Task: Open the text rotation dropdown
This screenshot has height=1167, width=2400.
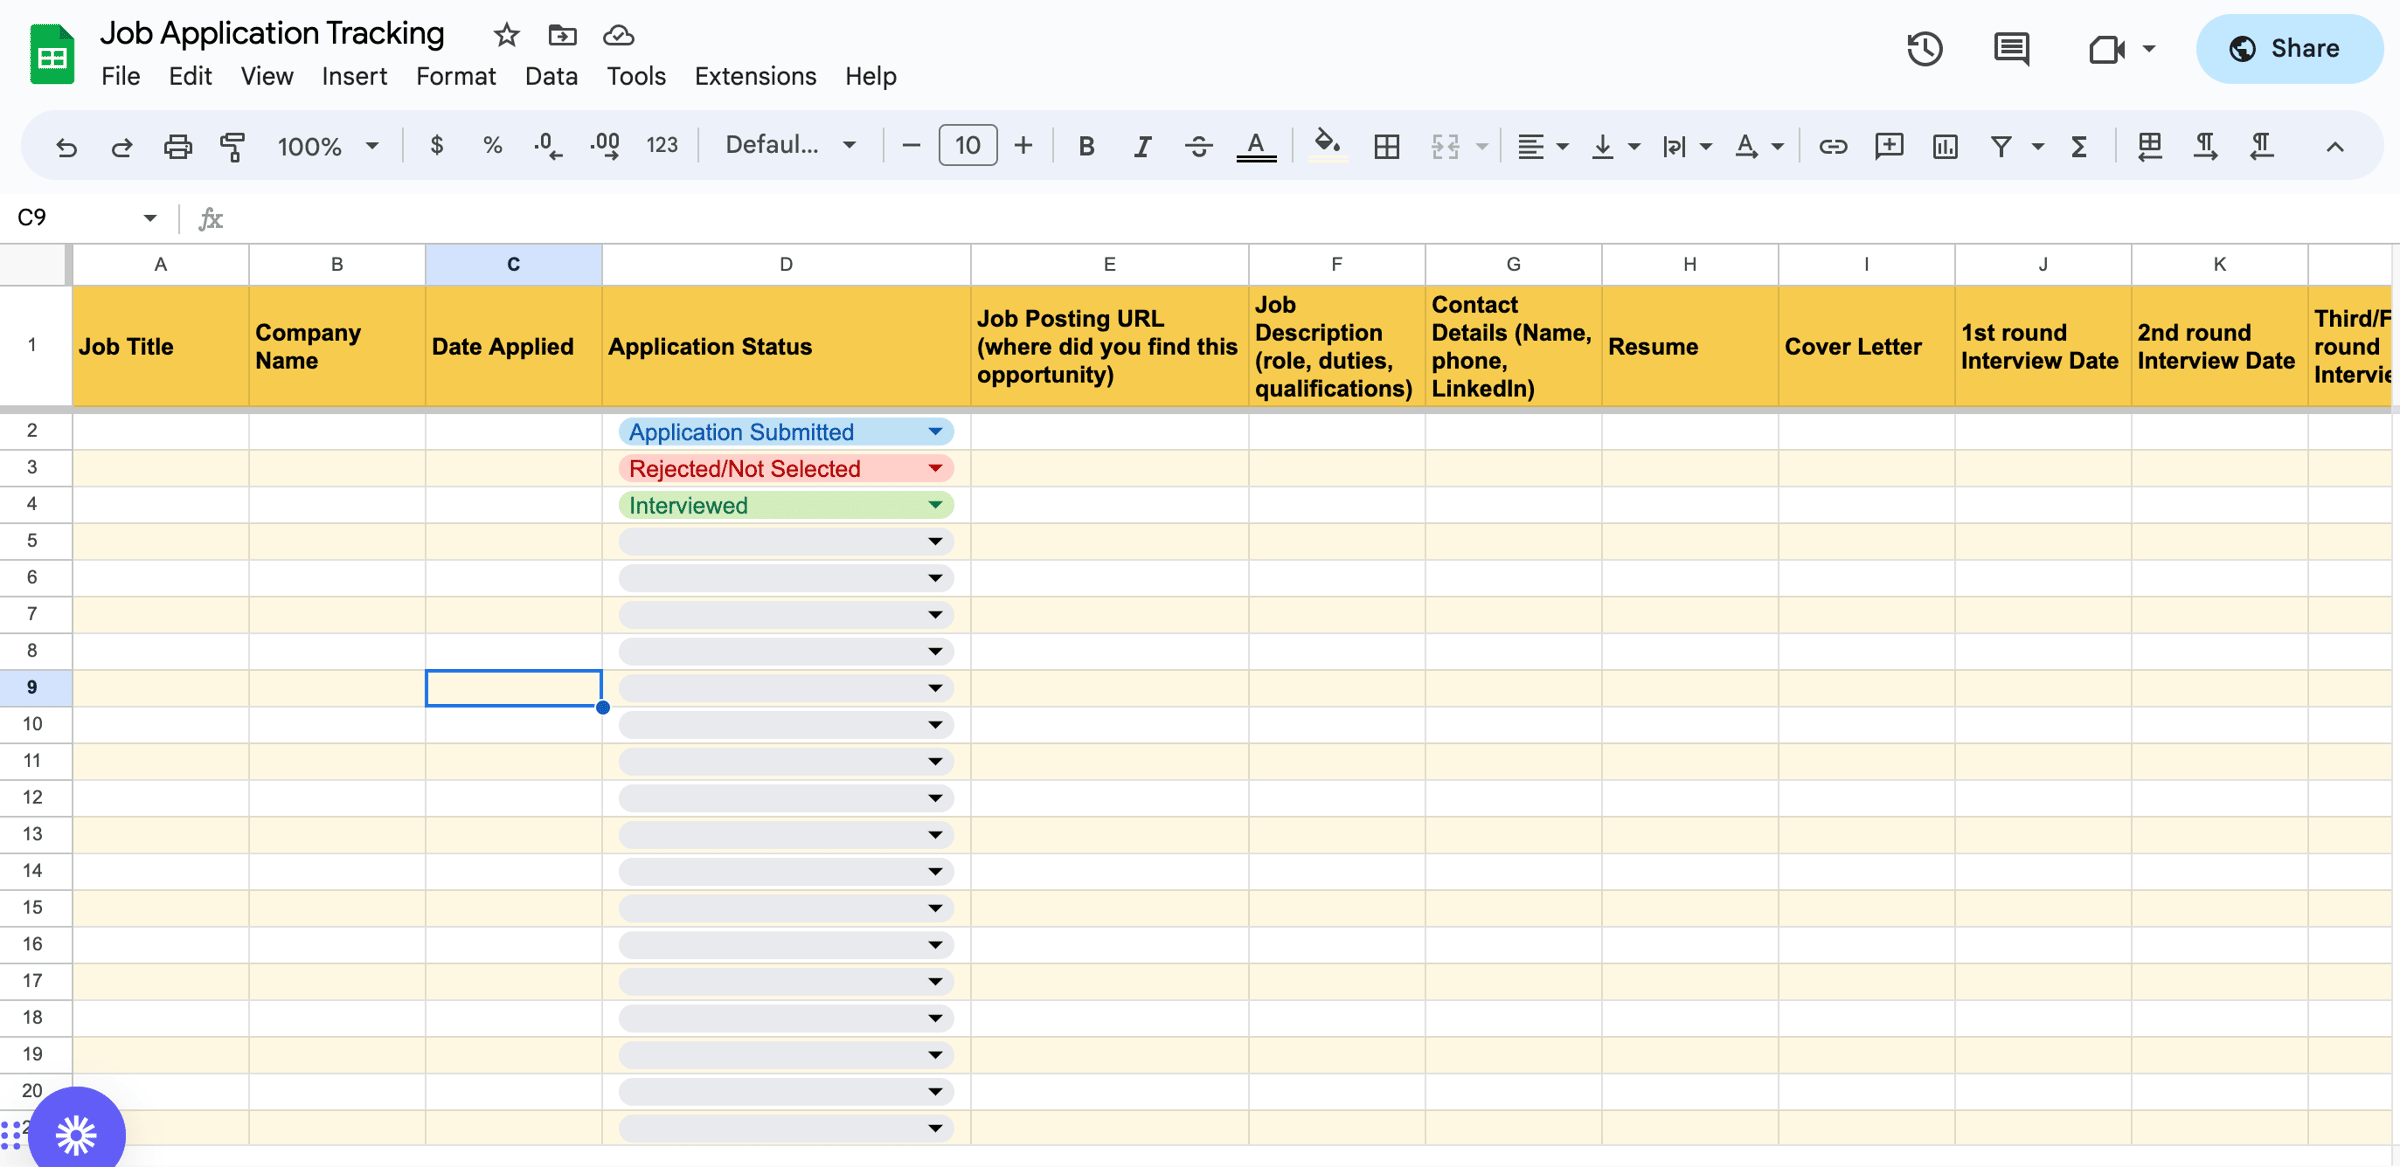Action: point(1758,146)
